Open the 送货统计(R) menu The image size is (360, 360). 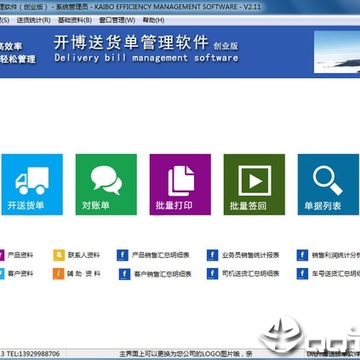(x=34, y=20)
